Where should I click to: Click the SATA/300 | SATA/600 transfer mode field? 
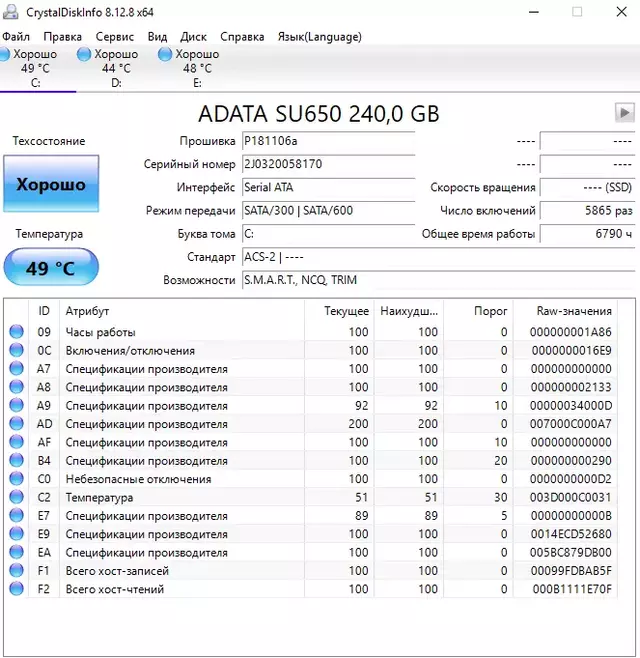coord(329,211)
